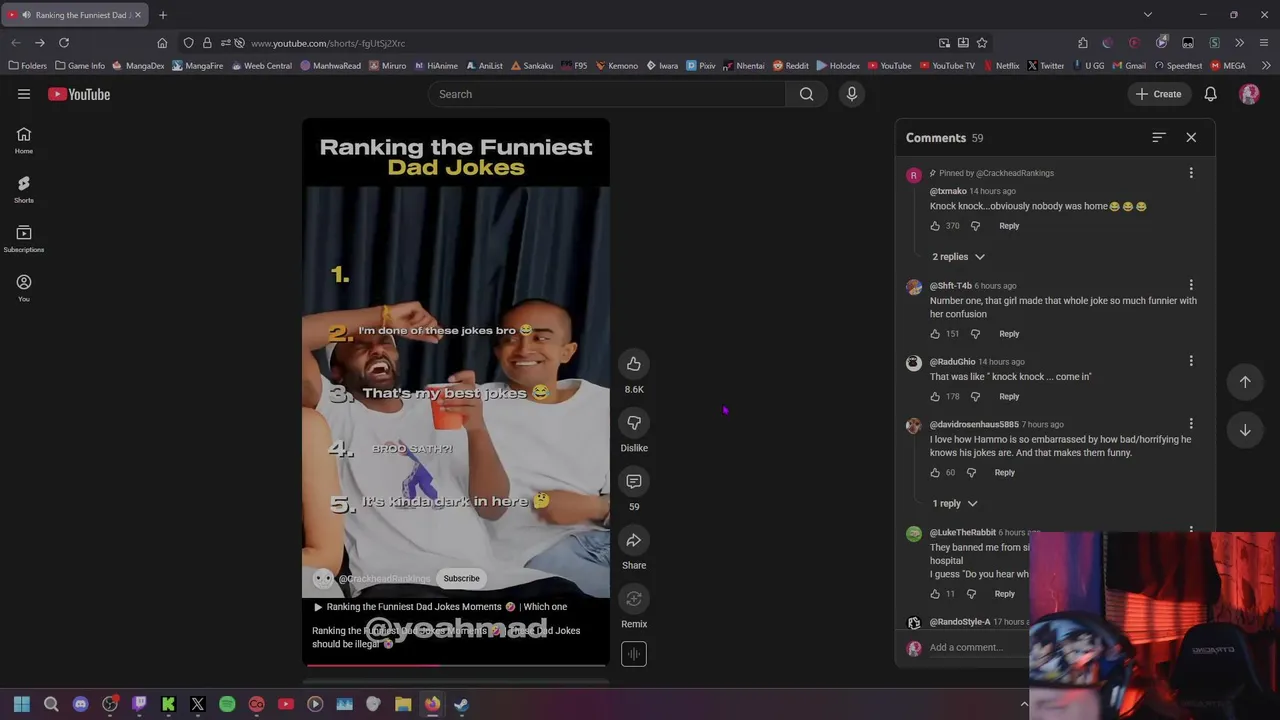Screen dimensions: 1280x720
Task: Dislike @RaduGhio's come in comment
Action: coord(975,397)
